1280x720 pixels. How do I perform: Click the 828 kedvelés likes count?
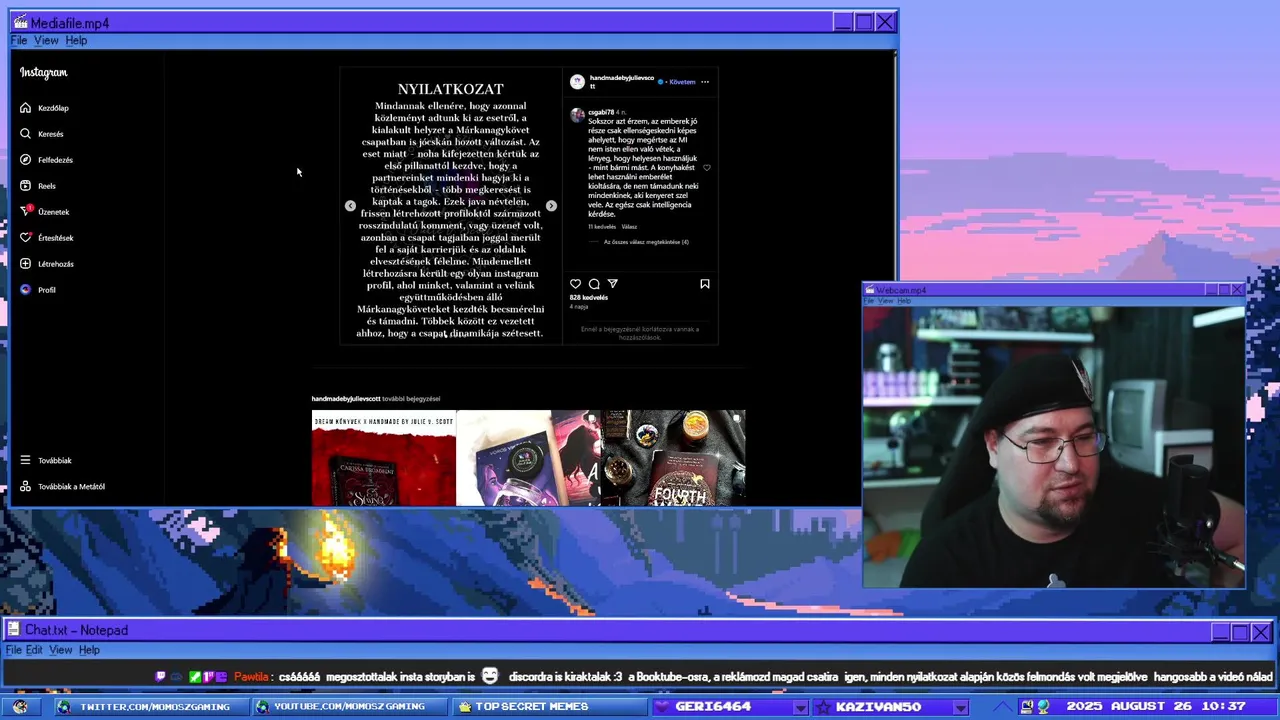pyautogui.click(x=588, y=298)
